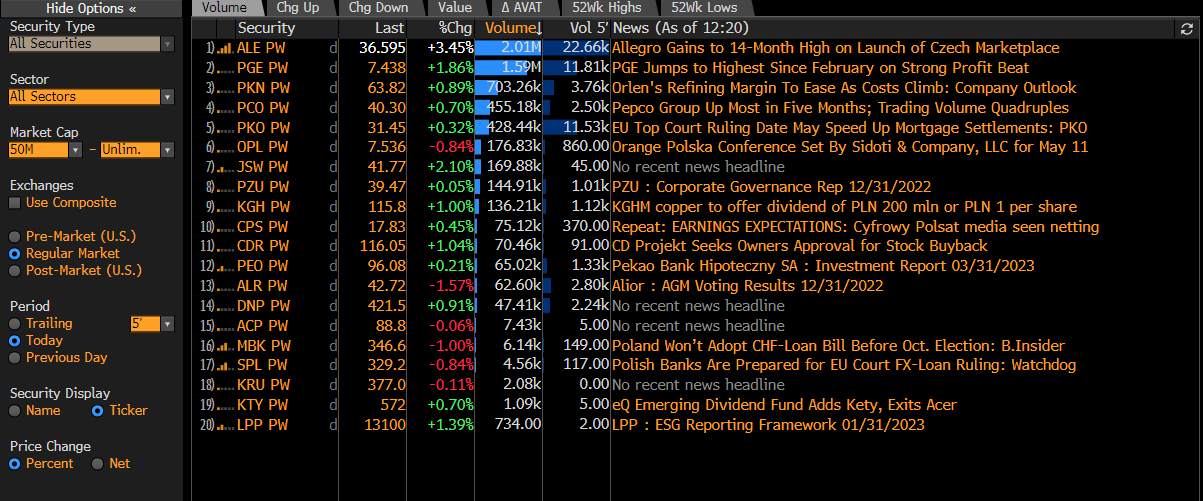1203x501 pixels.
Task: Select the Regular Market radio button
Action: [15, 254]
